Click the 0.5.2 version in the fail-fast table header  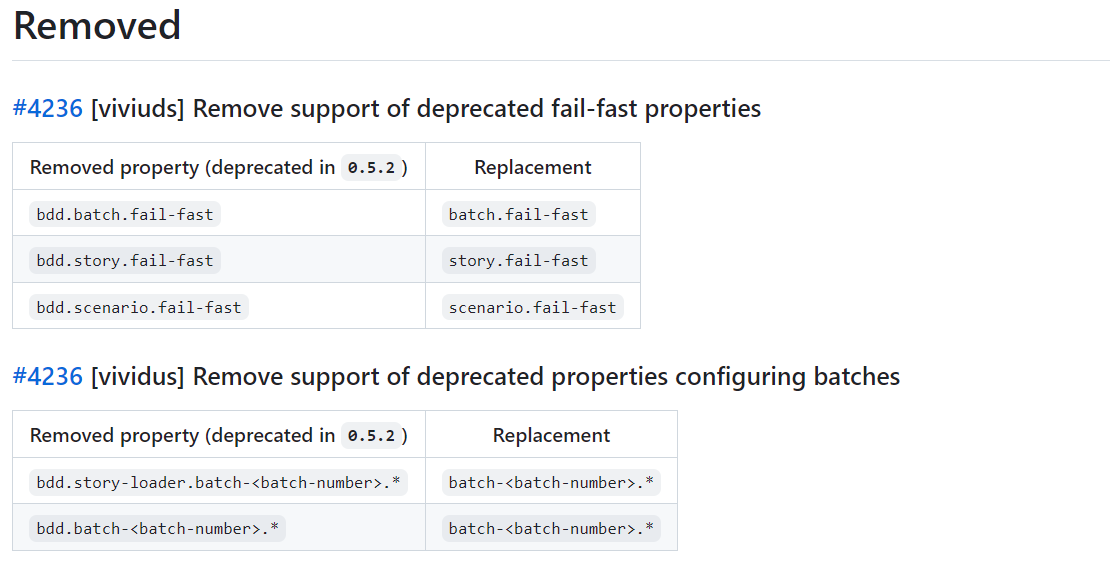(370, 168)
